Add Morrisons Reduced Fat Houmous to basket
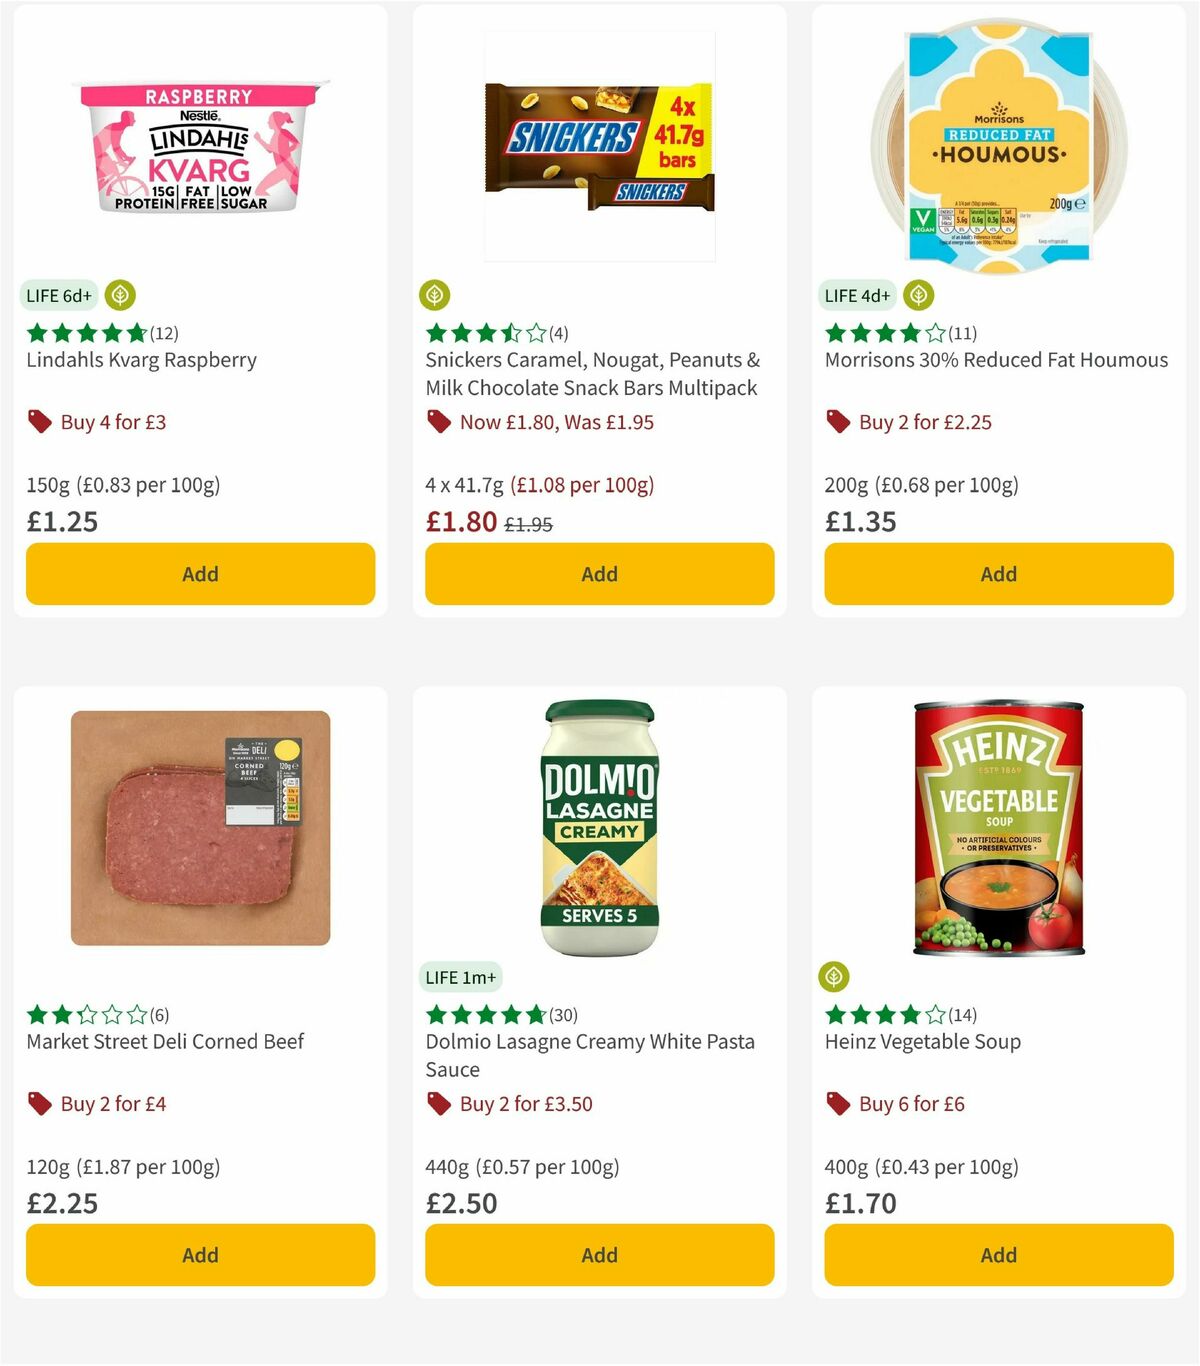Screen dimensions: 1200x1366 [998, 574]
